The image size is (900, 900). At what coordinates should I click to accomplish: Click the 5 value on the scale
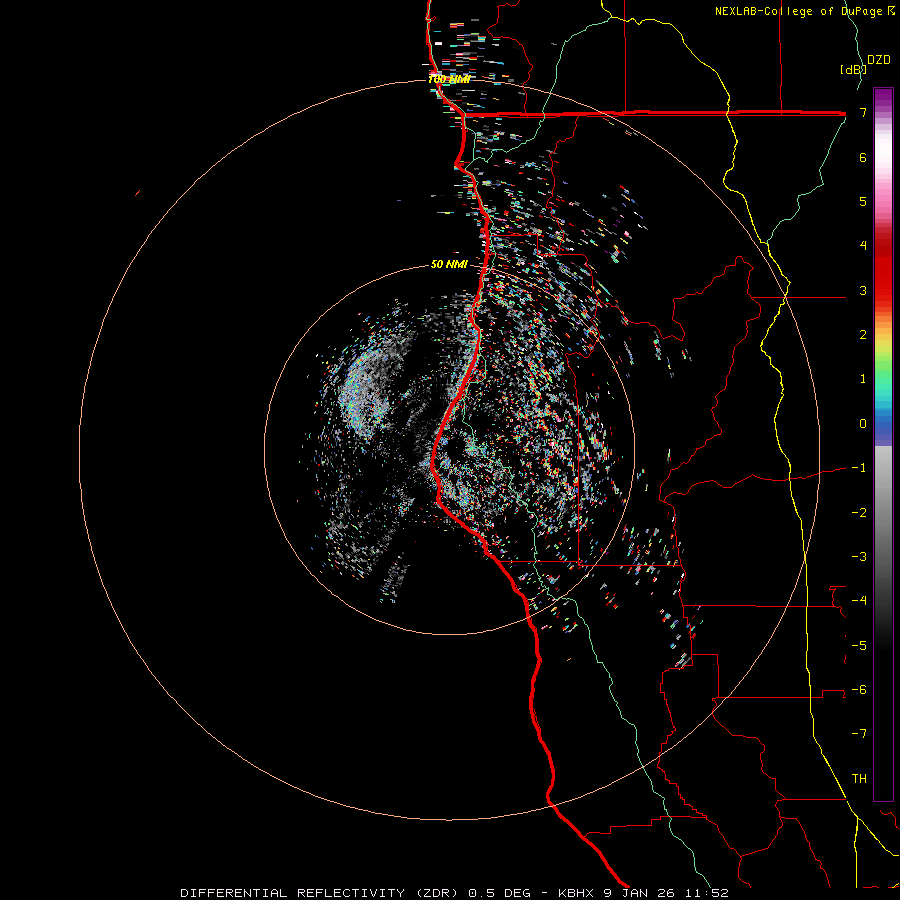(863, 201)
